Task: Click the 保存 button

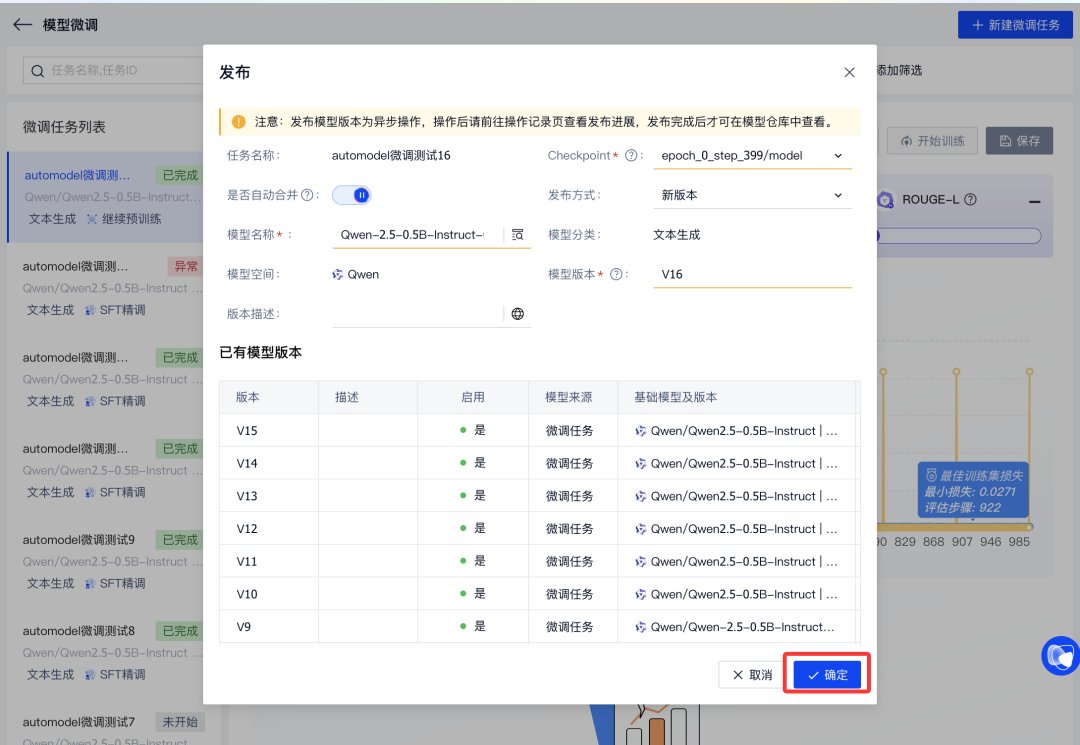Action: pyautogui.click(x=1019, y=140)
